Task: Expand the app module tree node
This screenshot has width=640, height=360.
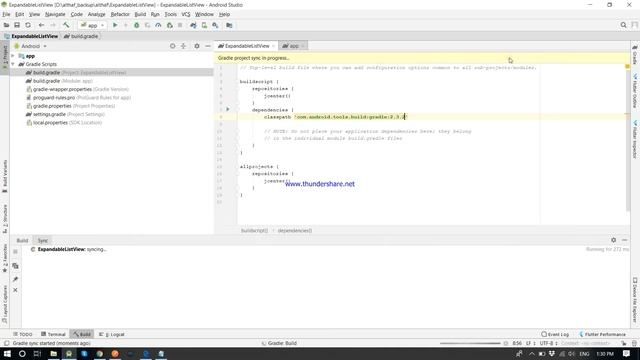Action: (13, 56)
